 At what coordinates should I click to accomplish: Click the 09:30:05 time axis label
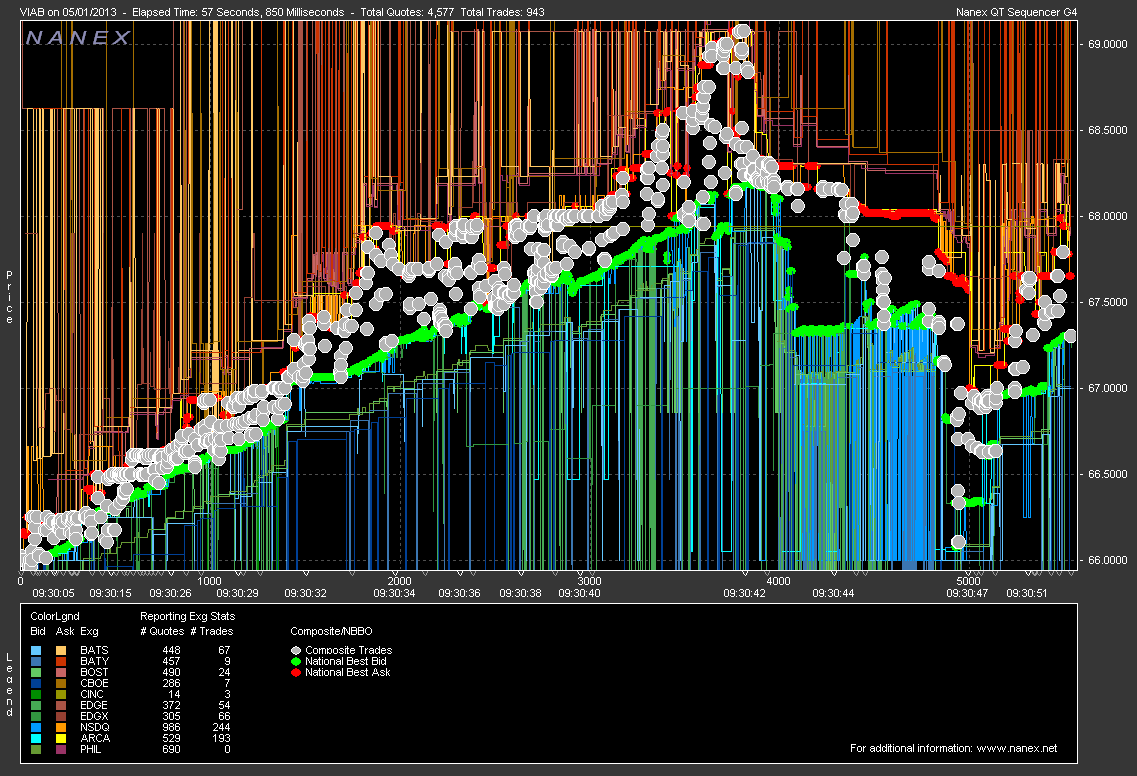point(53,593)
